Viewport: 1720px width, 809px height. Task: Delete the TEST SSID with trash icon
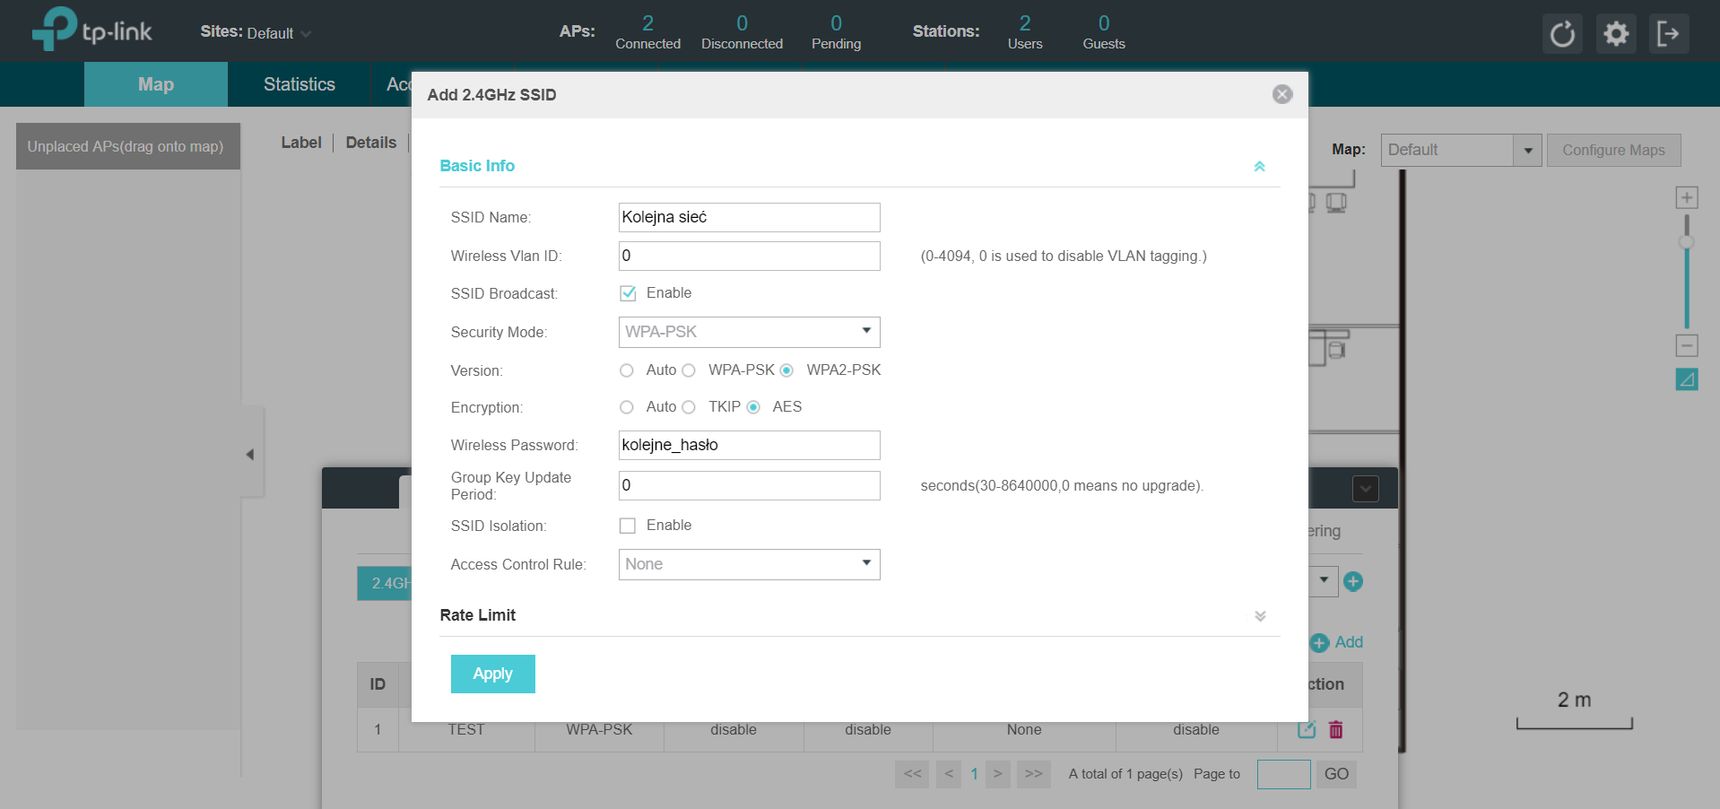point(1336,730)
